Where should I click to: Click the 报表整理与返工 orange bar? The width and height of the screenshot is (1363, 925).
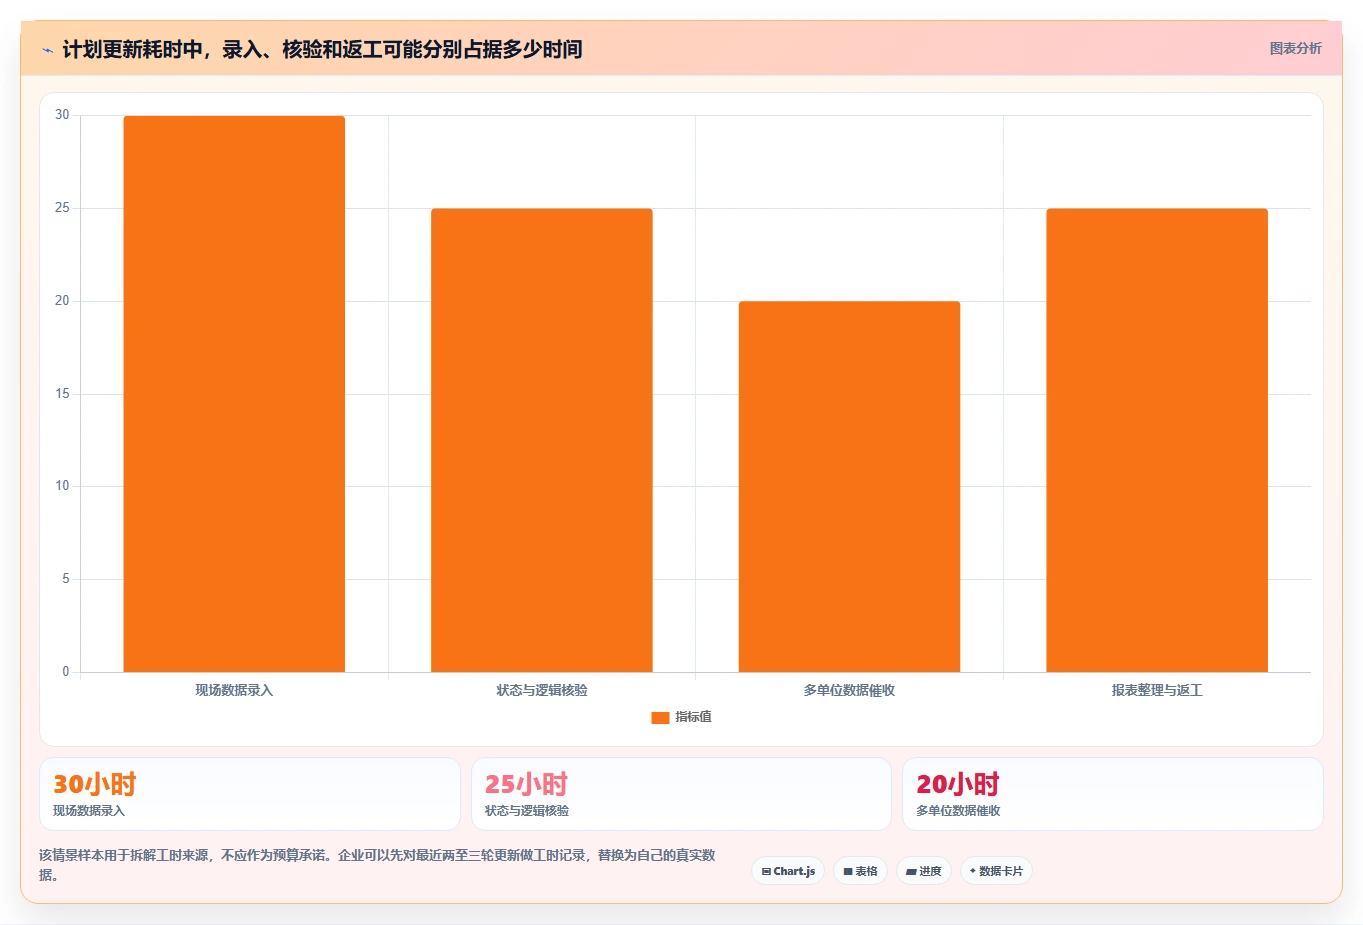pyautogui.click(x=1157, y=440)
